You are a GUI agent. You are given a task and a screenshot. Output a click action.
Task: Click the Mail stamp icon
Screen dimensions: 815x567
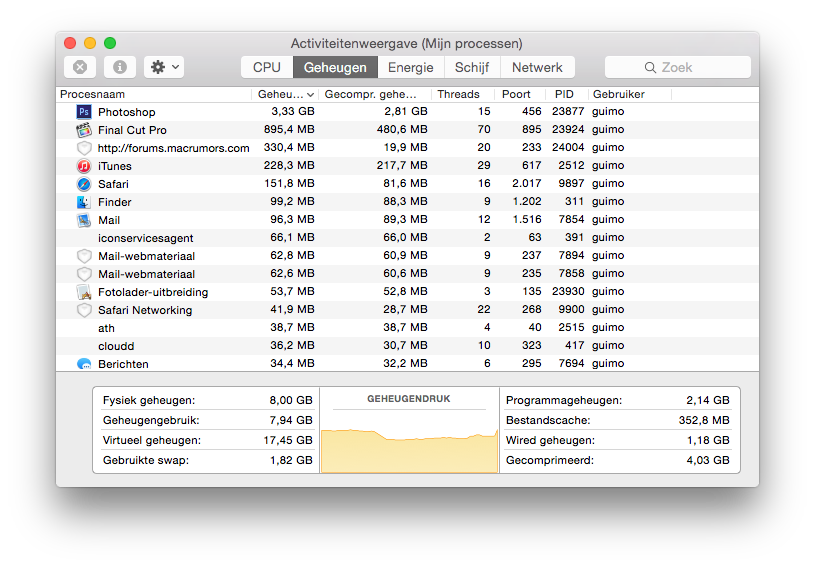(x=84, y=220)
